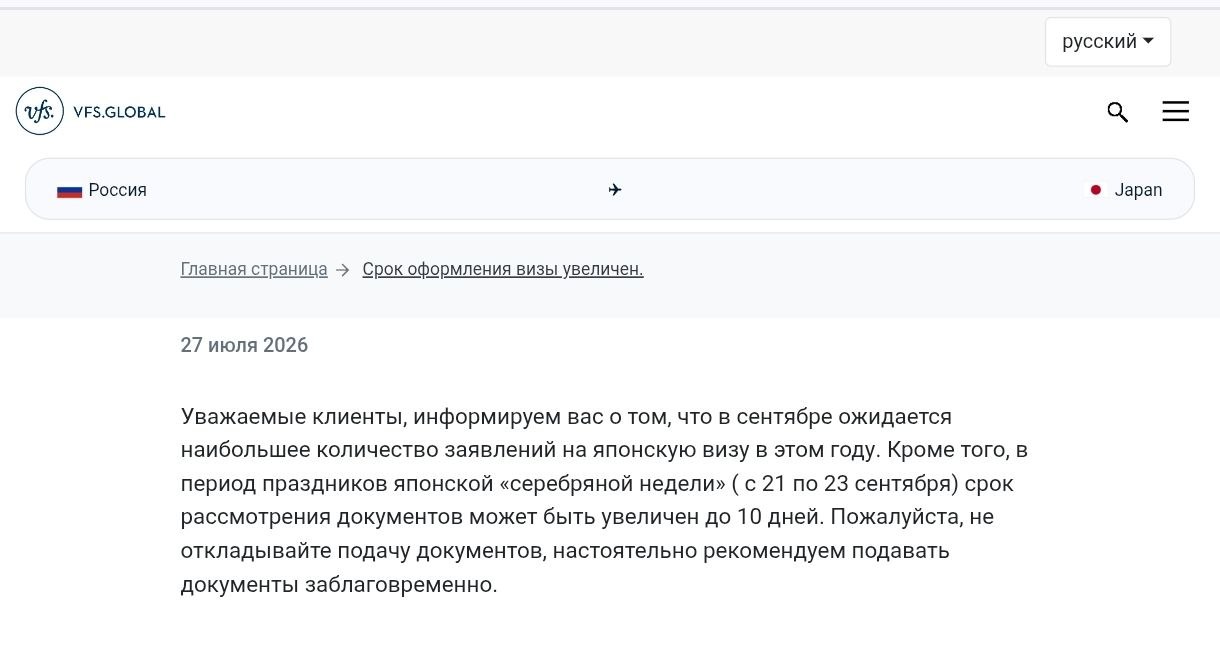Open Срок оформления визы увеличен breadcrumb
This screenshot has width=1220, height=669.
503,269
